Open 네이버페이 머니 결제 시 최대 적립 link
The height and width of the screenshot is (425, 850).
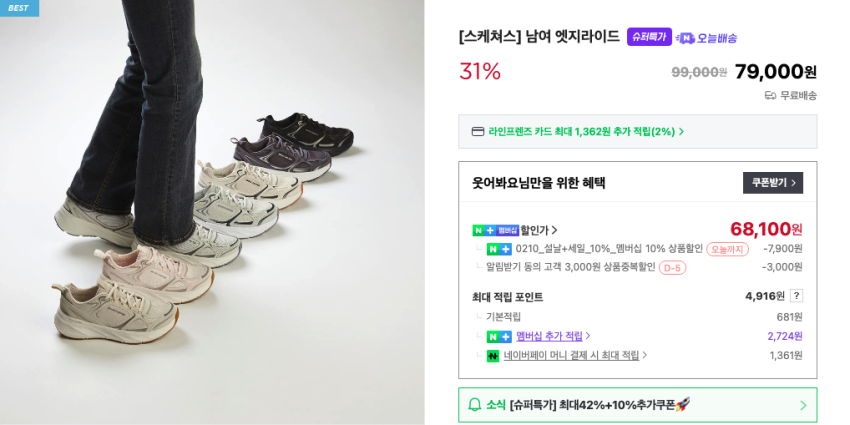[575, 355]
